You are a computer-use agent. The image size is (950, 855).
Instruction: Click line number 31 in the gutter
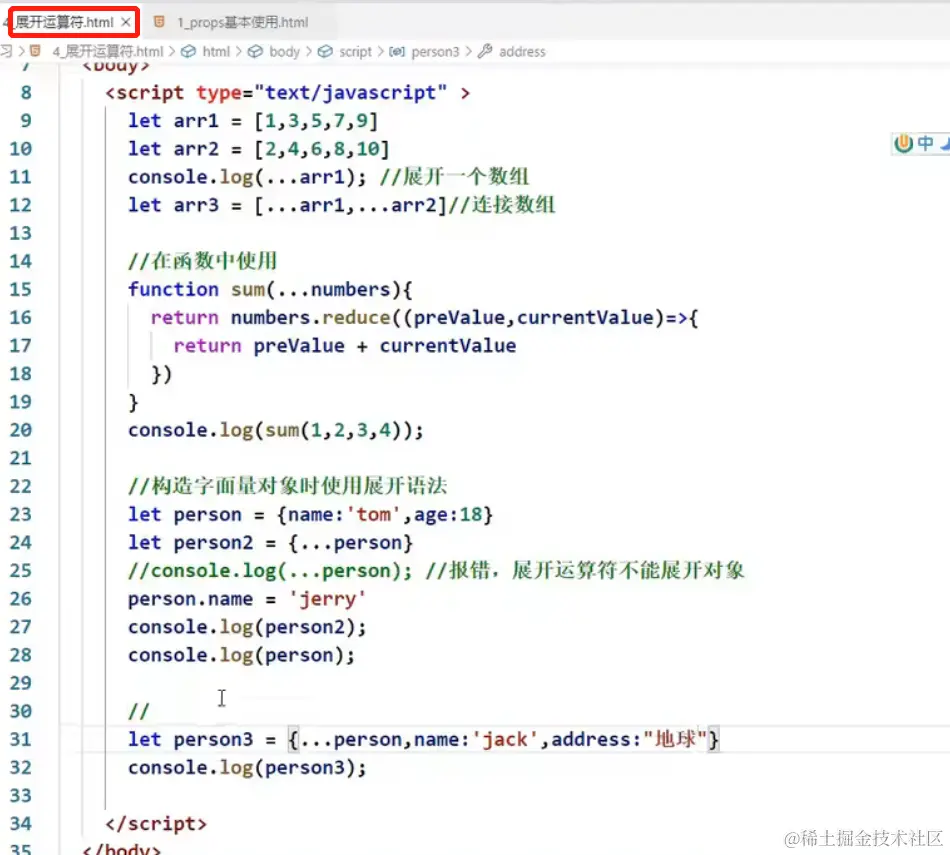(x=21, y=739)
